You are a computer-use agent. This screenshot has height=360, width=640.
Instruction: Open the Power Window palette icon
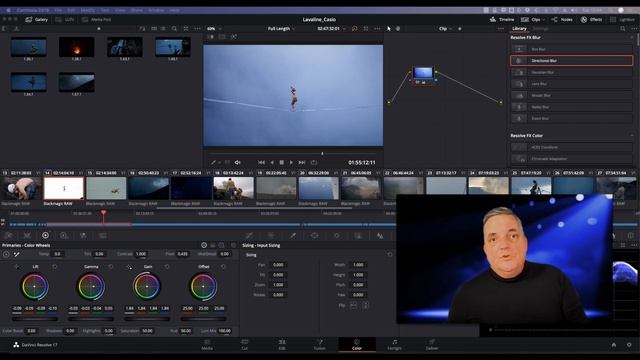(x=314, y=236)
